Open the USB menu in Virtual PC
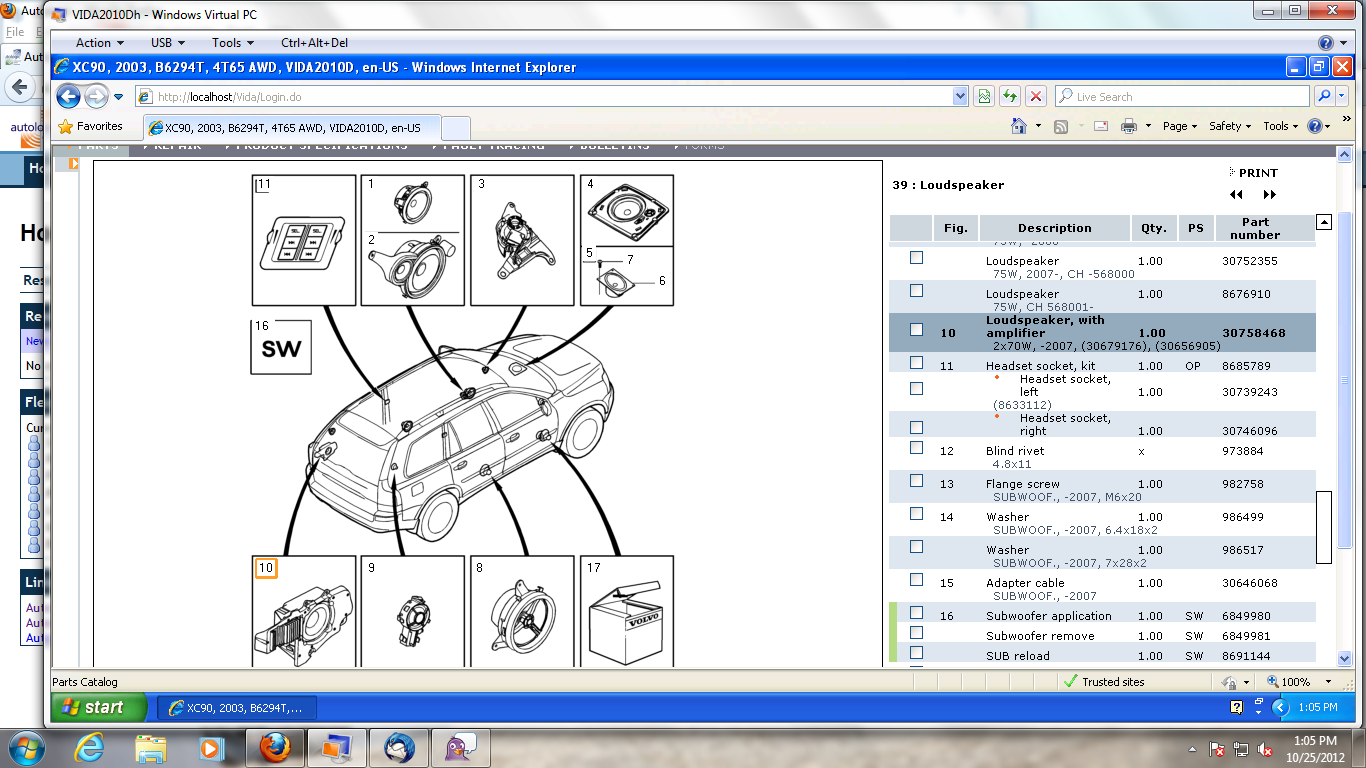This screenshot has width=1366, height=768. tap(167, 43)
